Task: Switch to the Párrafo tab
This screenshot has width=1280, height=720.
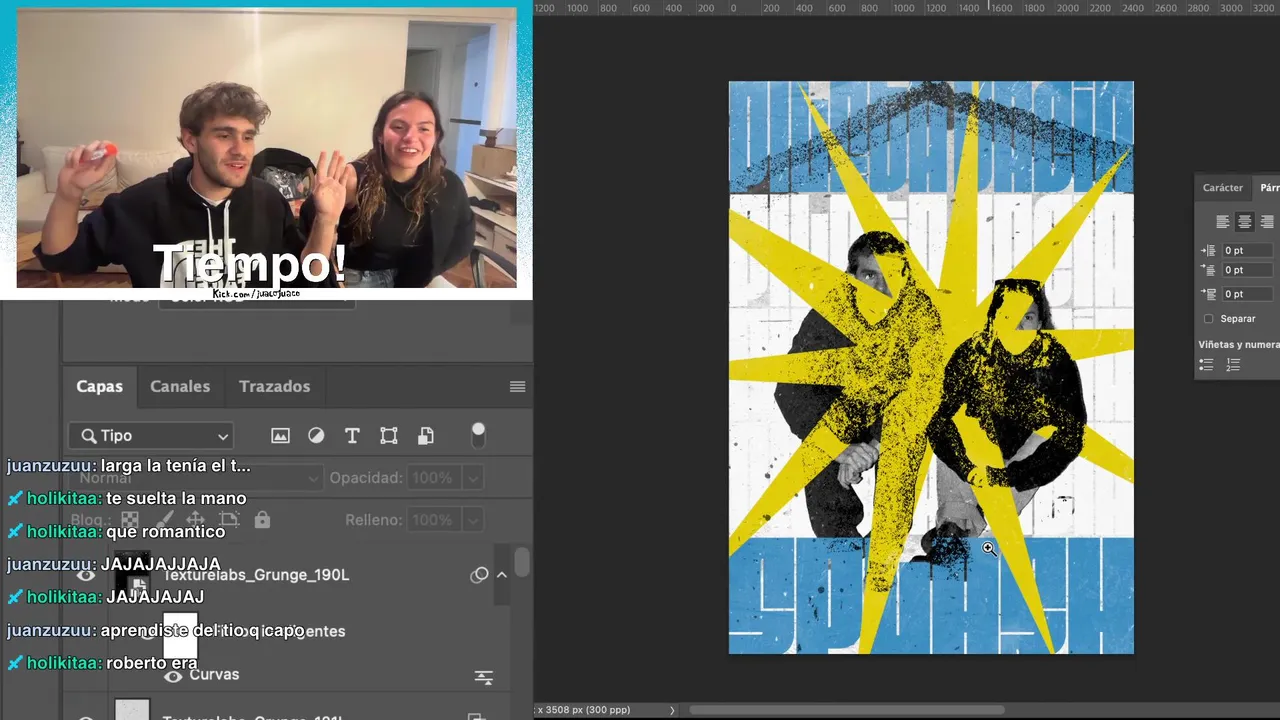Action: point(1269,188)
